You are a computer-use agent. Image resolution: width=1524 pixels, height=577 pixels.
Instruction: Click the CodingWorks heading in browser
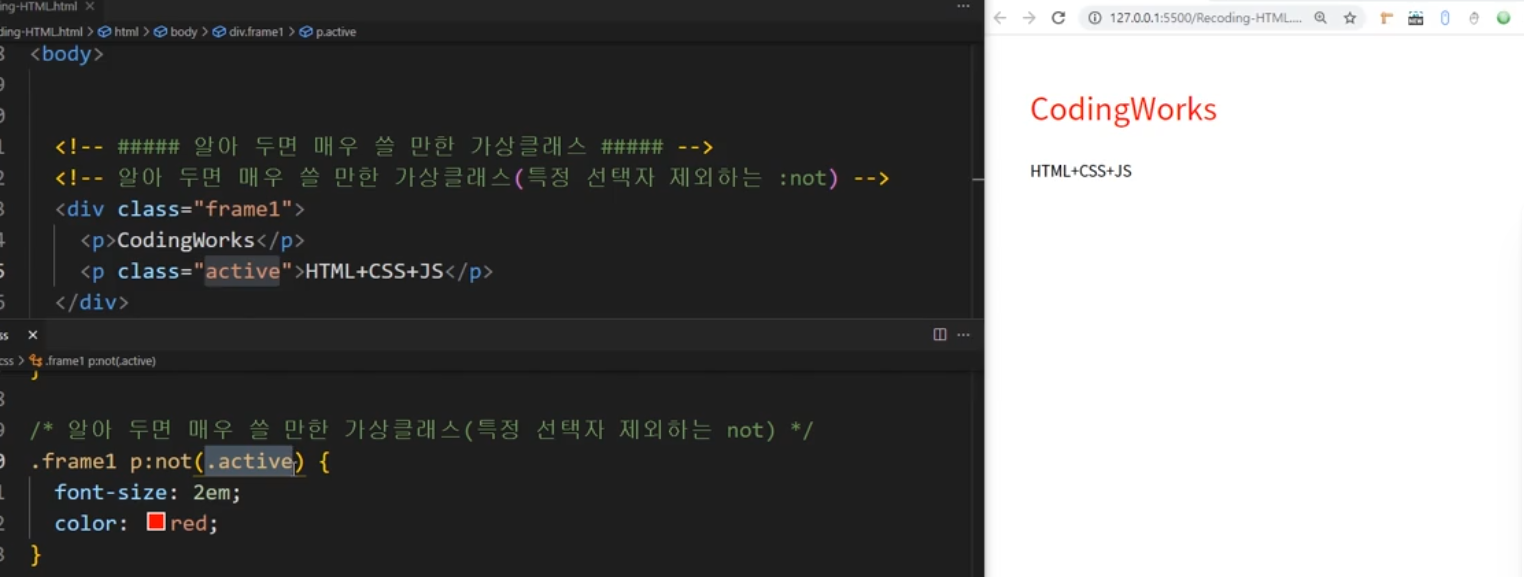pyautogui.click(x=1123, y=109)
